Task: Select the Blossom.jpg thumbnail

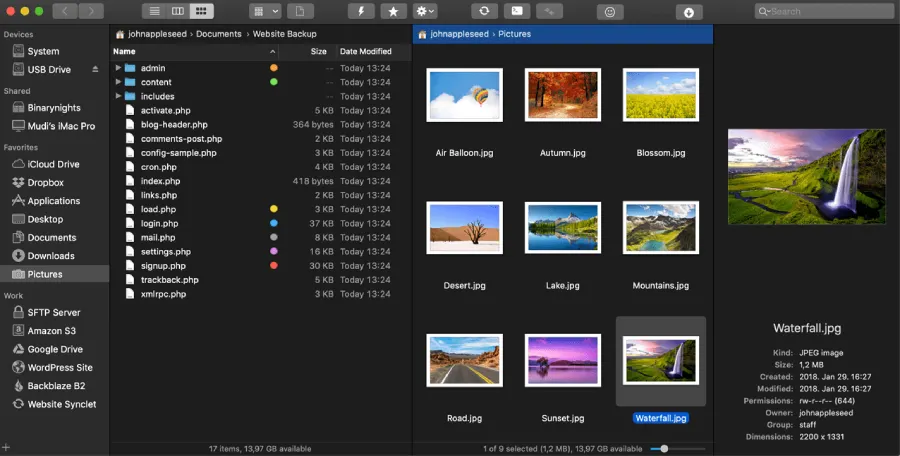Action: click(661, 95)
